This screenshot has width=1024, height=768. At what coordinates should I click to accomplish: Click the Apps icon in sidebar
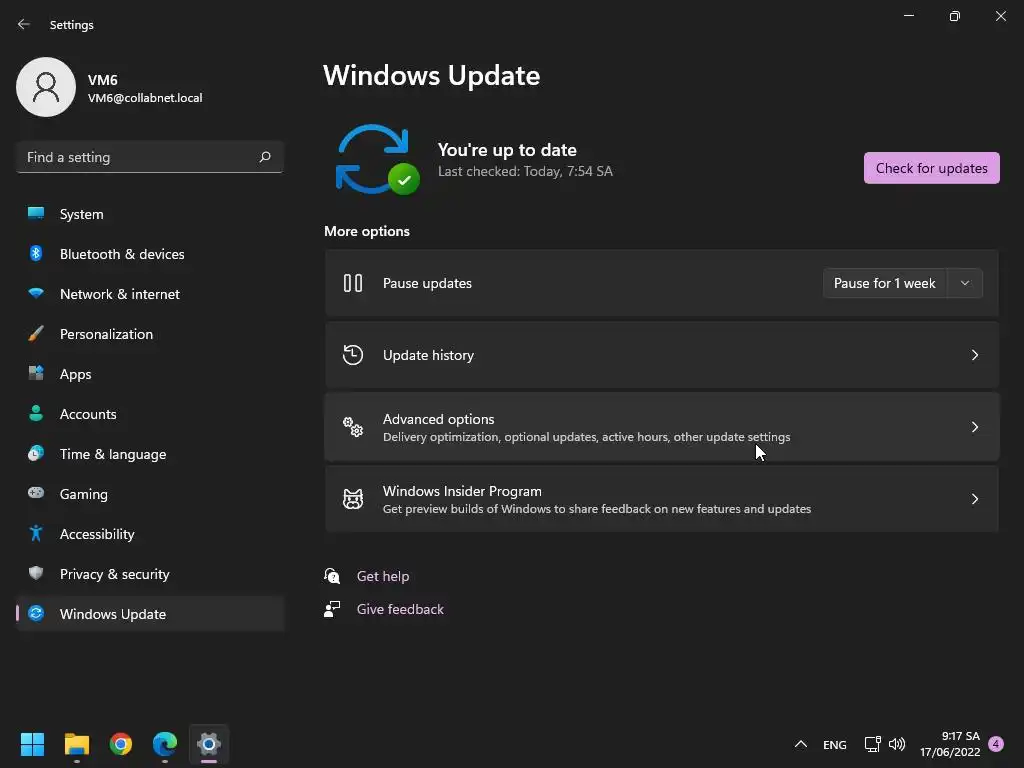(x=36, y=373)
